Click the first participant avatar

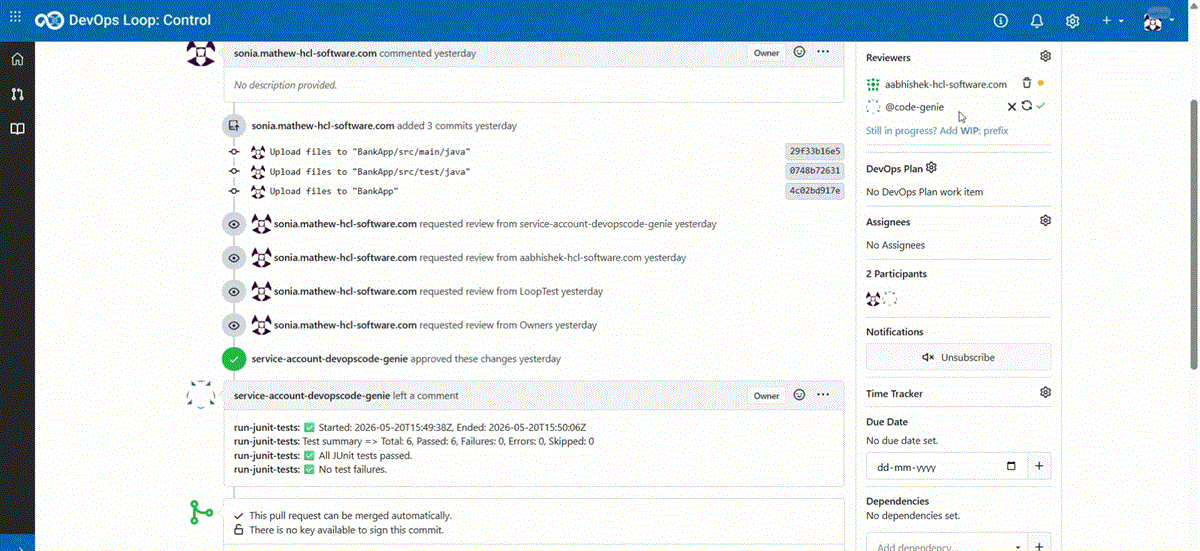(873, 298)
